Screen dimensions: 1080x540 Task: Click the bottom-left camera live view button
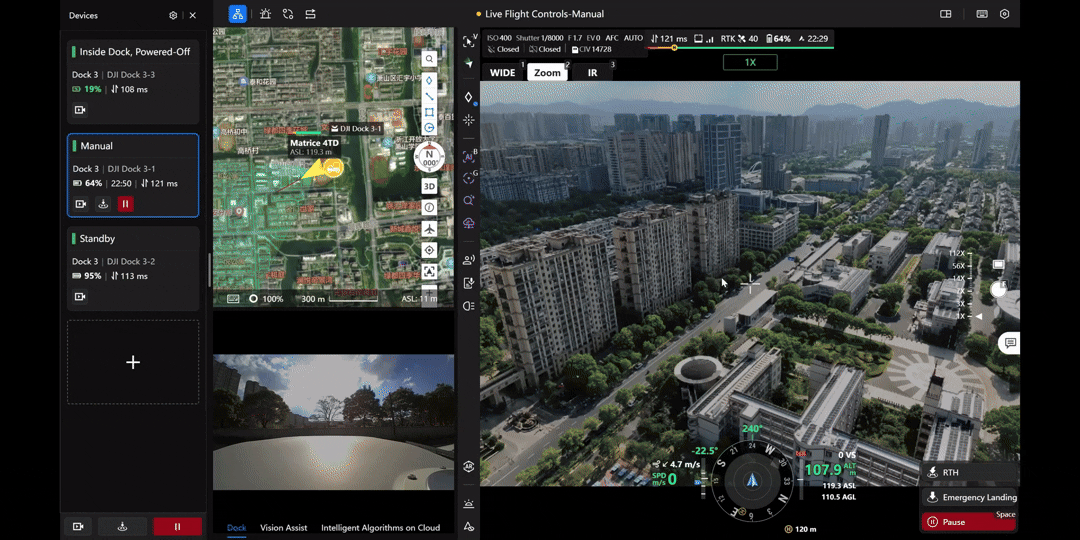pyautogui.click(x=79, y=527)
